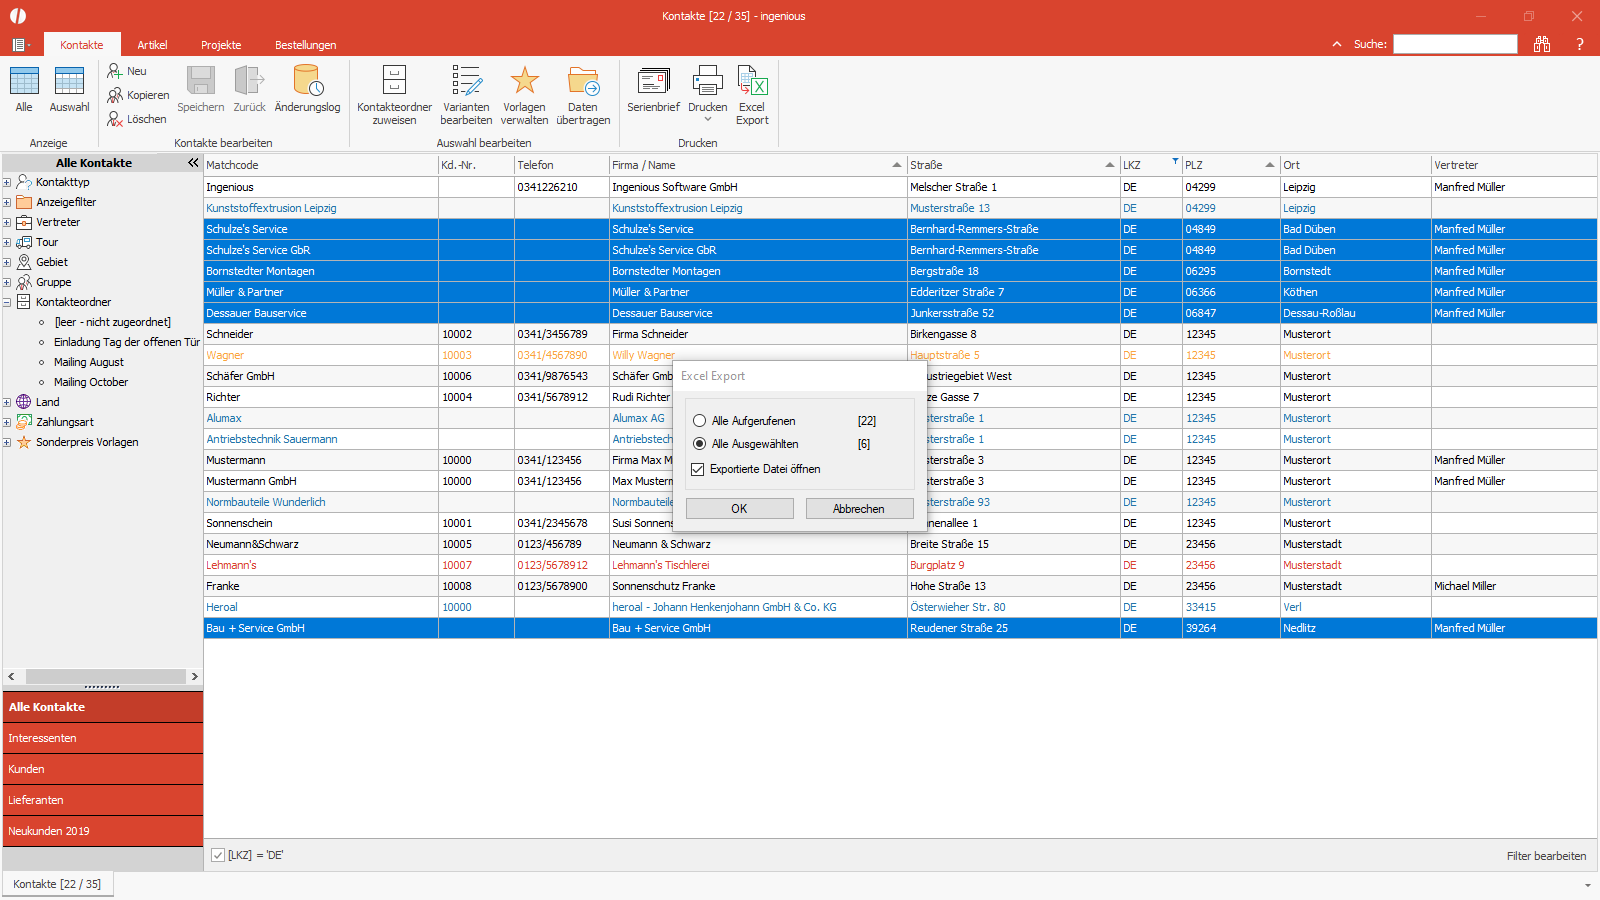This screenshot has width=1600, height=900.
Task: Select Vertreter tree node
Action: (x=58, y=222)
